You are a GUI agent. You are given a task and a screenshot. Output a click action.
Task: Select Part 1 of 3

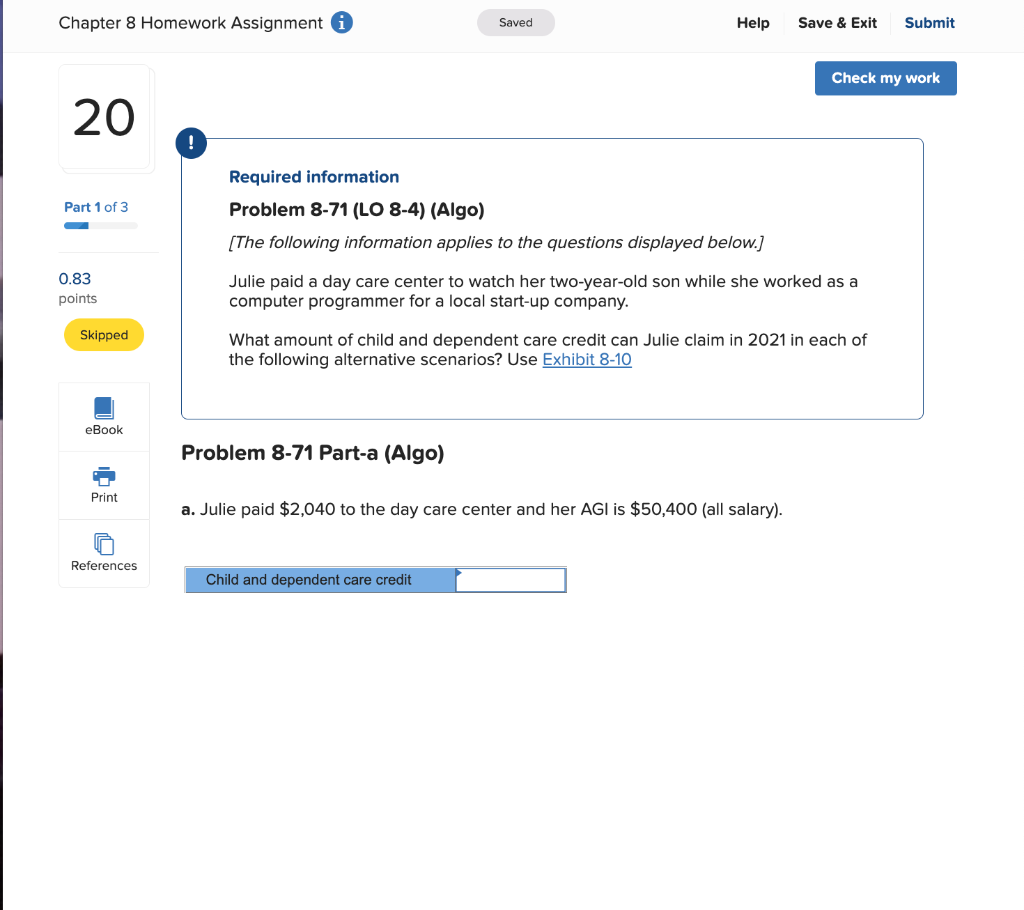pyautogui.click(x=96, y=207)
